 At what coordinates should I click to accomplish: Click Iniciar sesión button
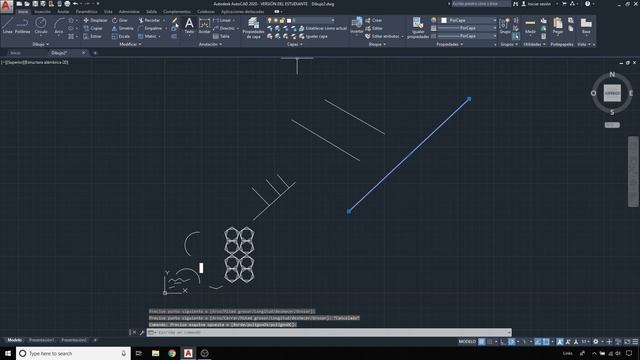[x=536, y=4]
